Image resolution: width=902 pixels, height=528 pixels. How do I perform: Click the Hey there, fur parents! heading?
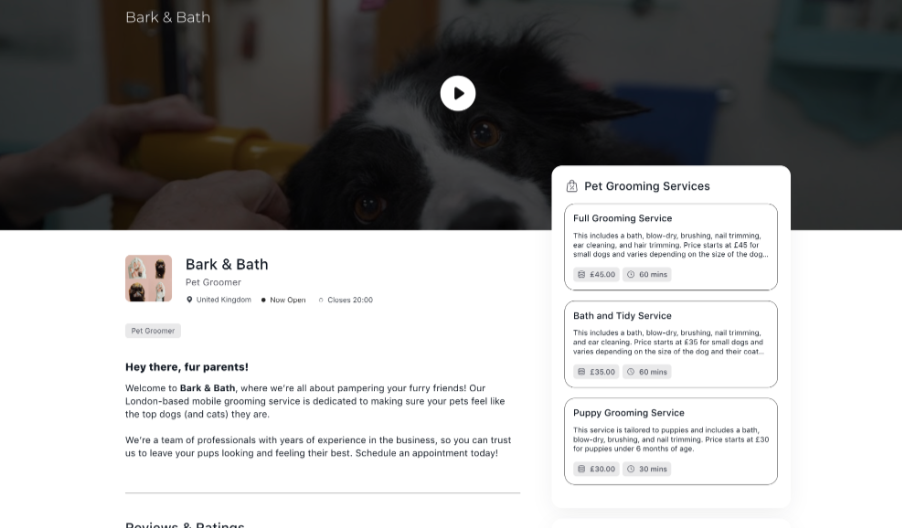point(187,367)
